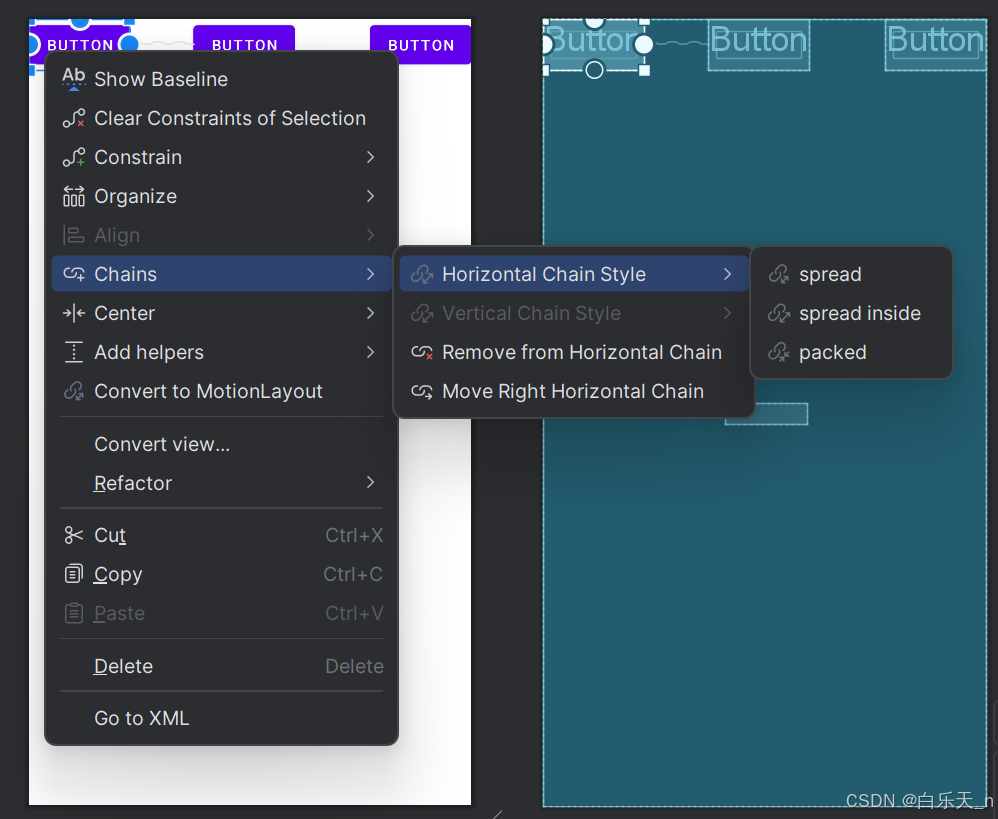
Task: Select Go to XML
Action: pyautogui.click(x=221, y=718)
